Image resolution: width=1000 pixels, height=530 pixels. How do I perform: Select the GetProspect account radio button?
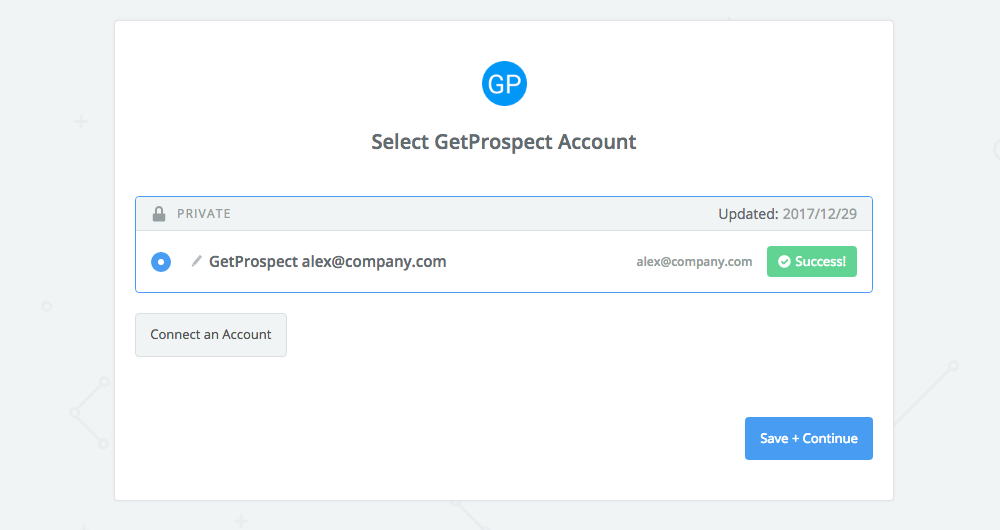(x=161, y=261)
